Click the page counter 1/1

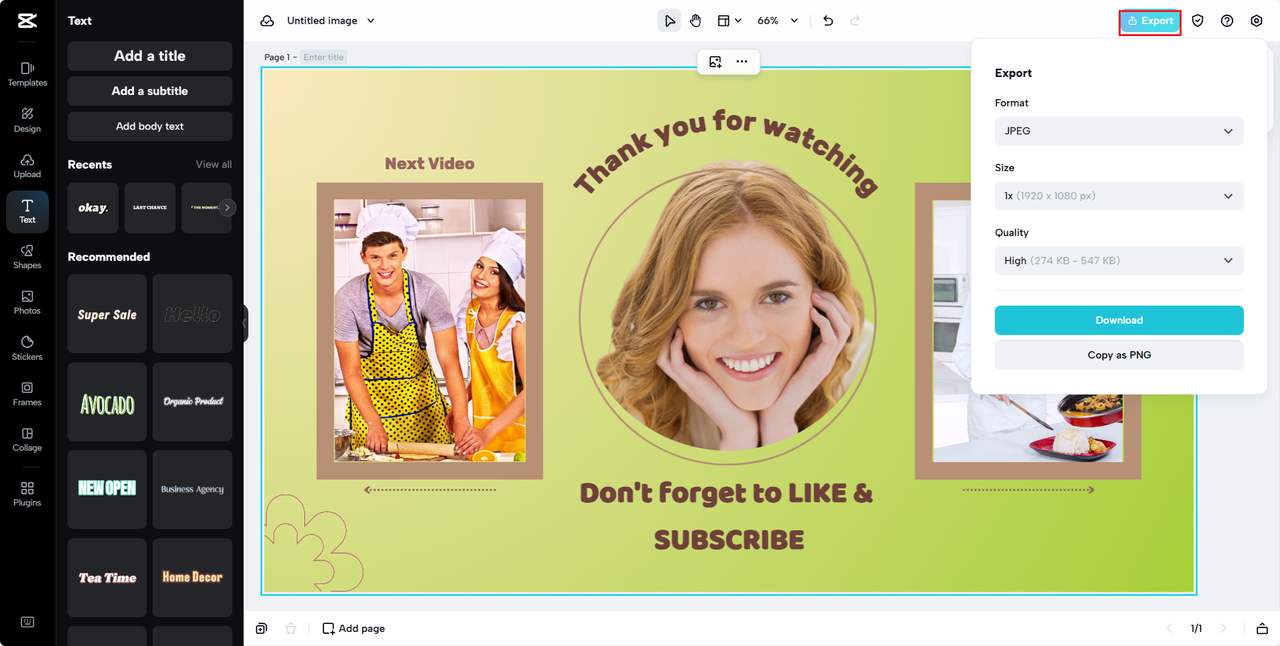(1196, 628)
